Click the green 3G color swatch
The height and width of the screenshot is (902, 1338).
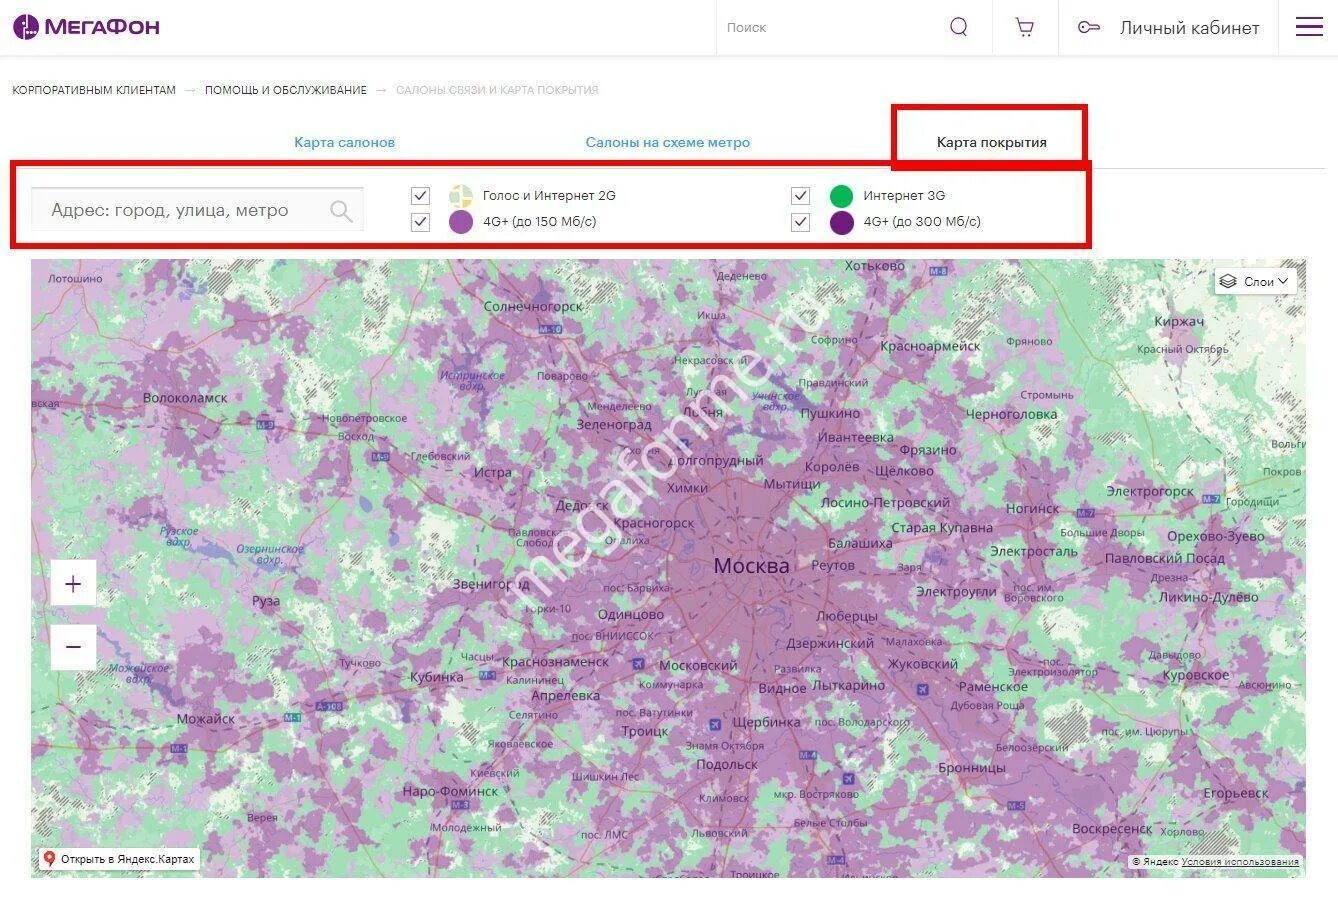(x=842, y=196)
